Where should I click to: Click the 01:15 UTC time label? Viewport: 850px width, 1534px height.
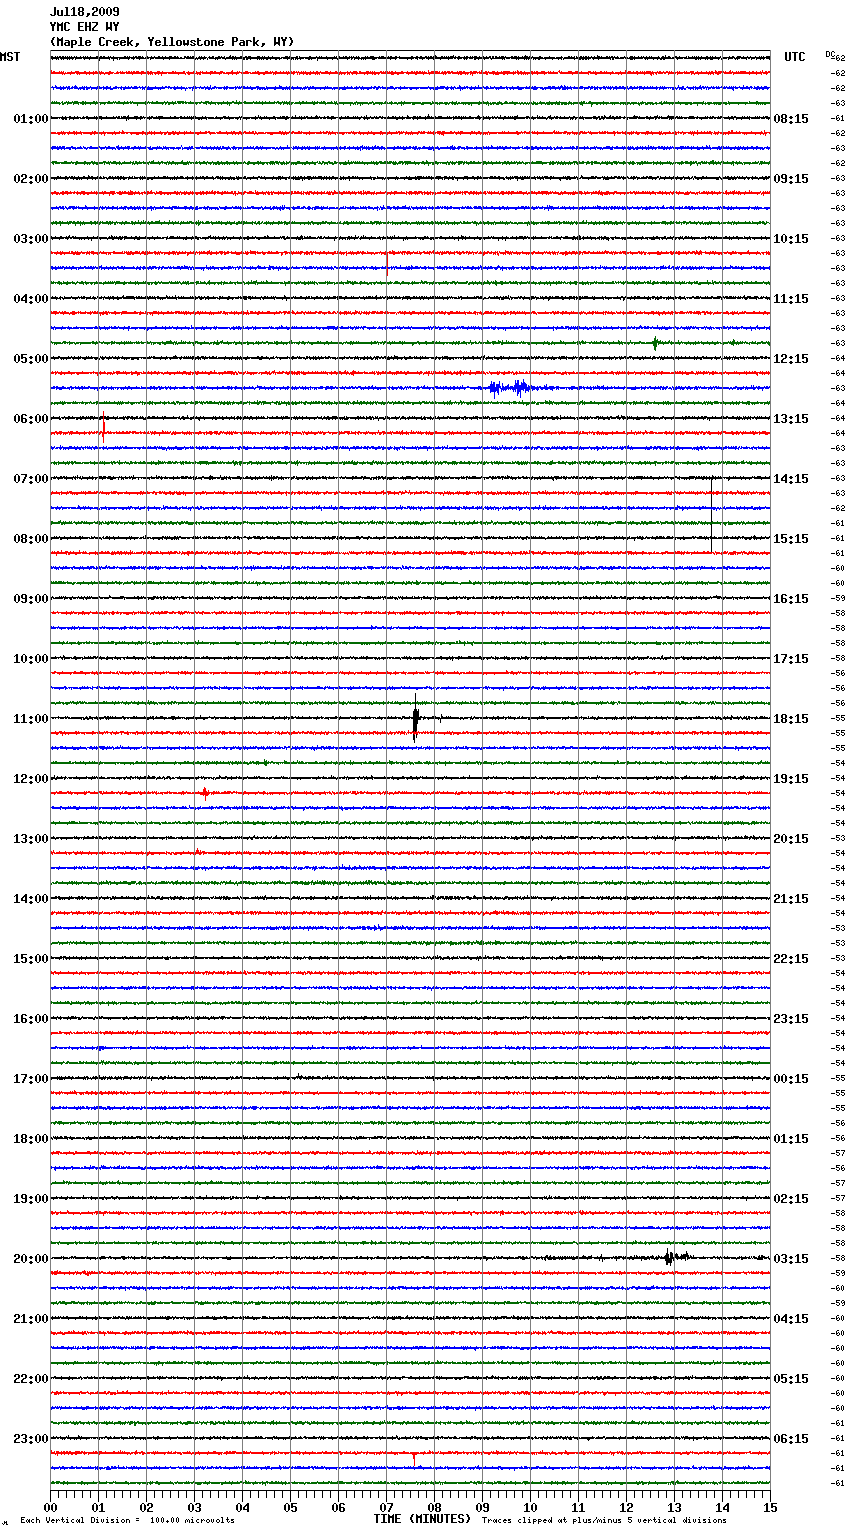[x=791, y=1139]
